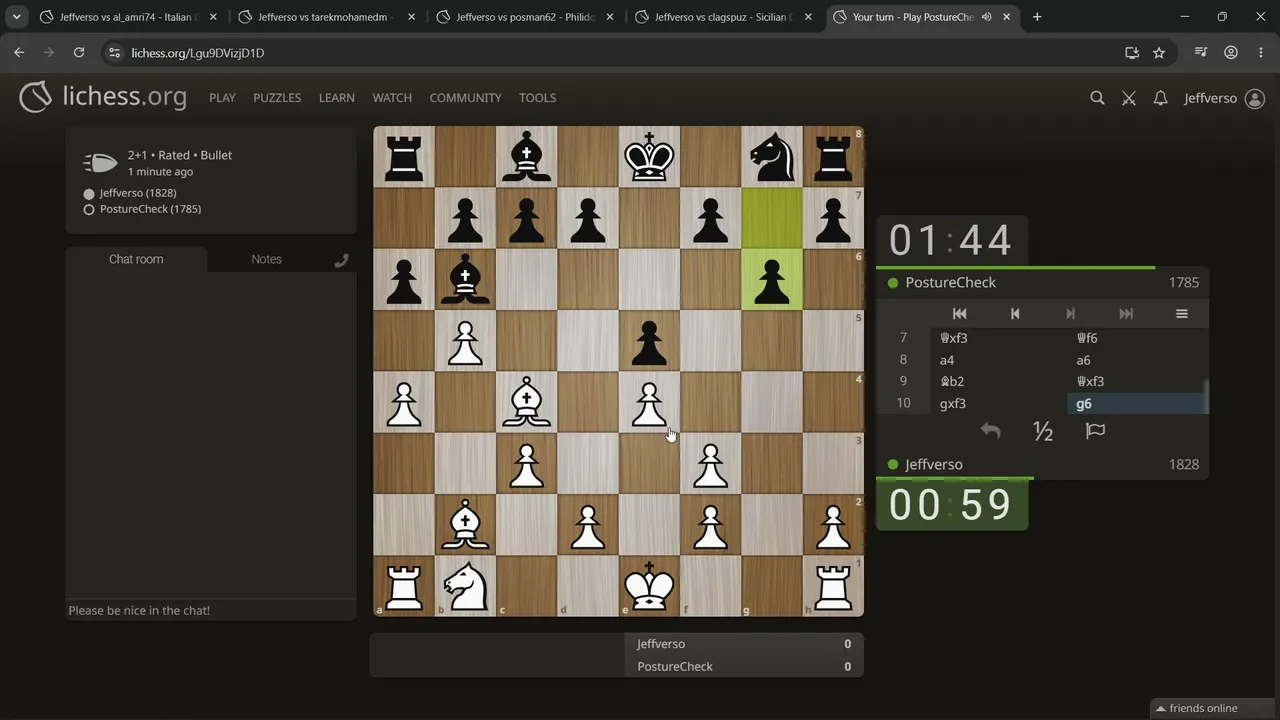Open the Jeffverso user menu in header

tap(1224, 98)
